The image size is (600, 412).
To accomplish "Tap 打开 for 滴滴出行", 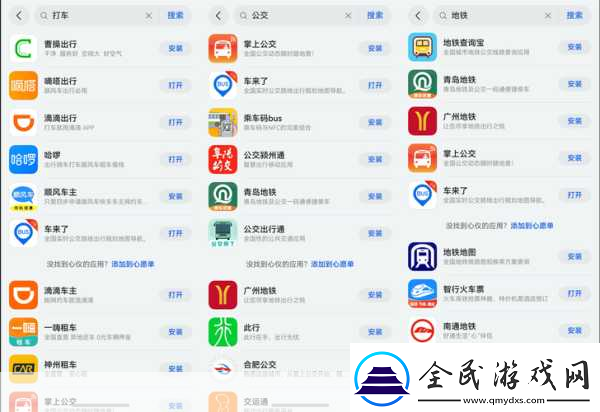I will 176,122.
